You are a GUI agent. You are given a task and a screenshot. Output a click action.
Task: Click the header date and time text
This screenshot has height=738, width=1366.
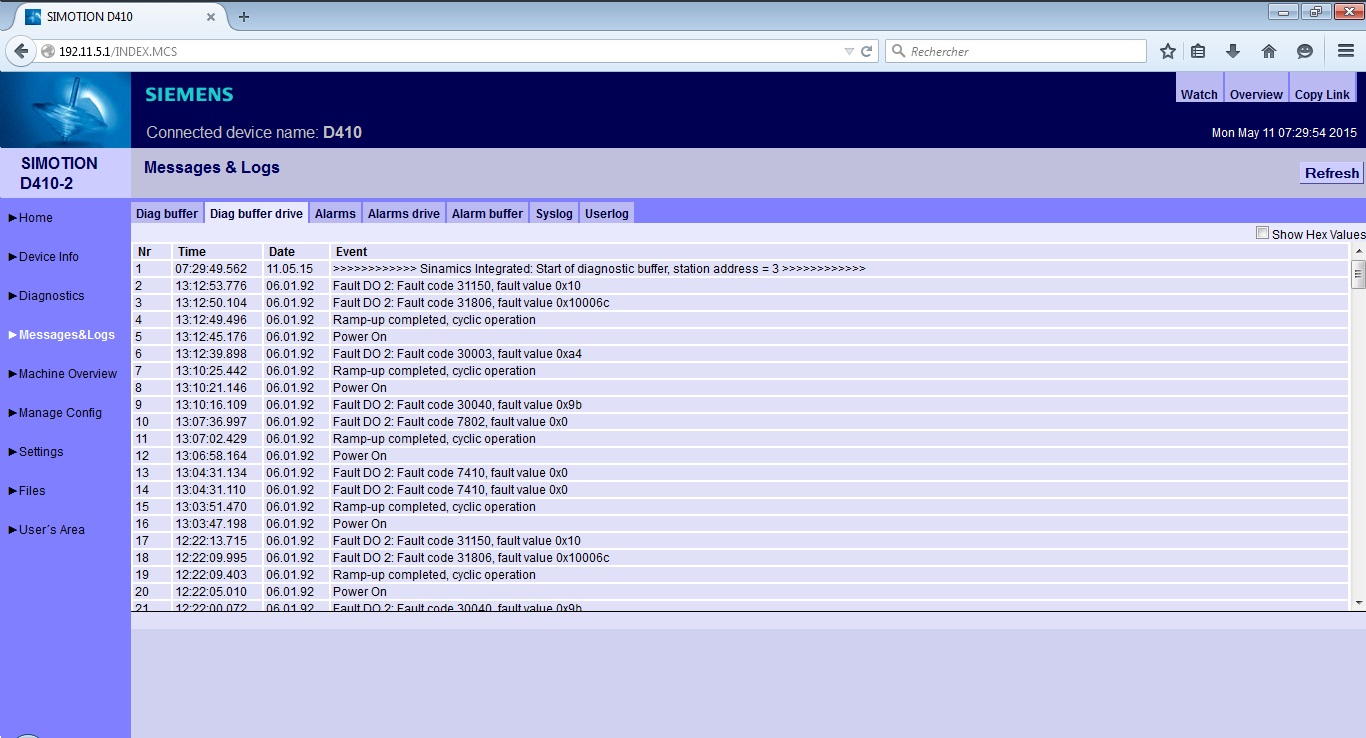pyautogui.click(x=1284, y=133)
